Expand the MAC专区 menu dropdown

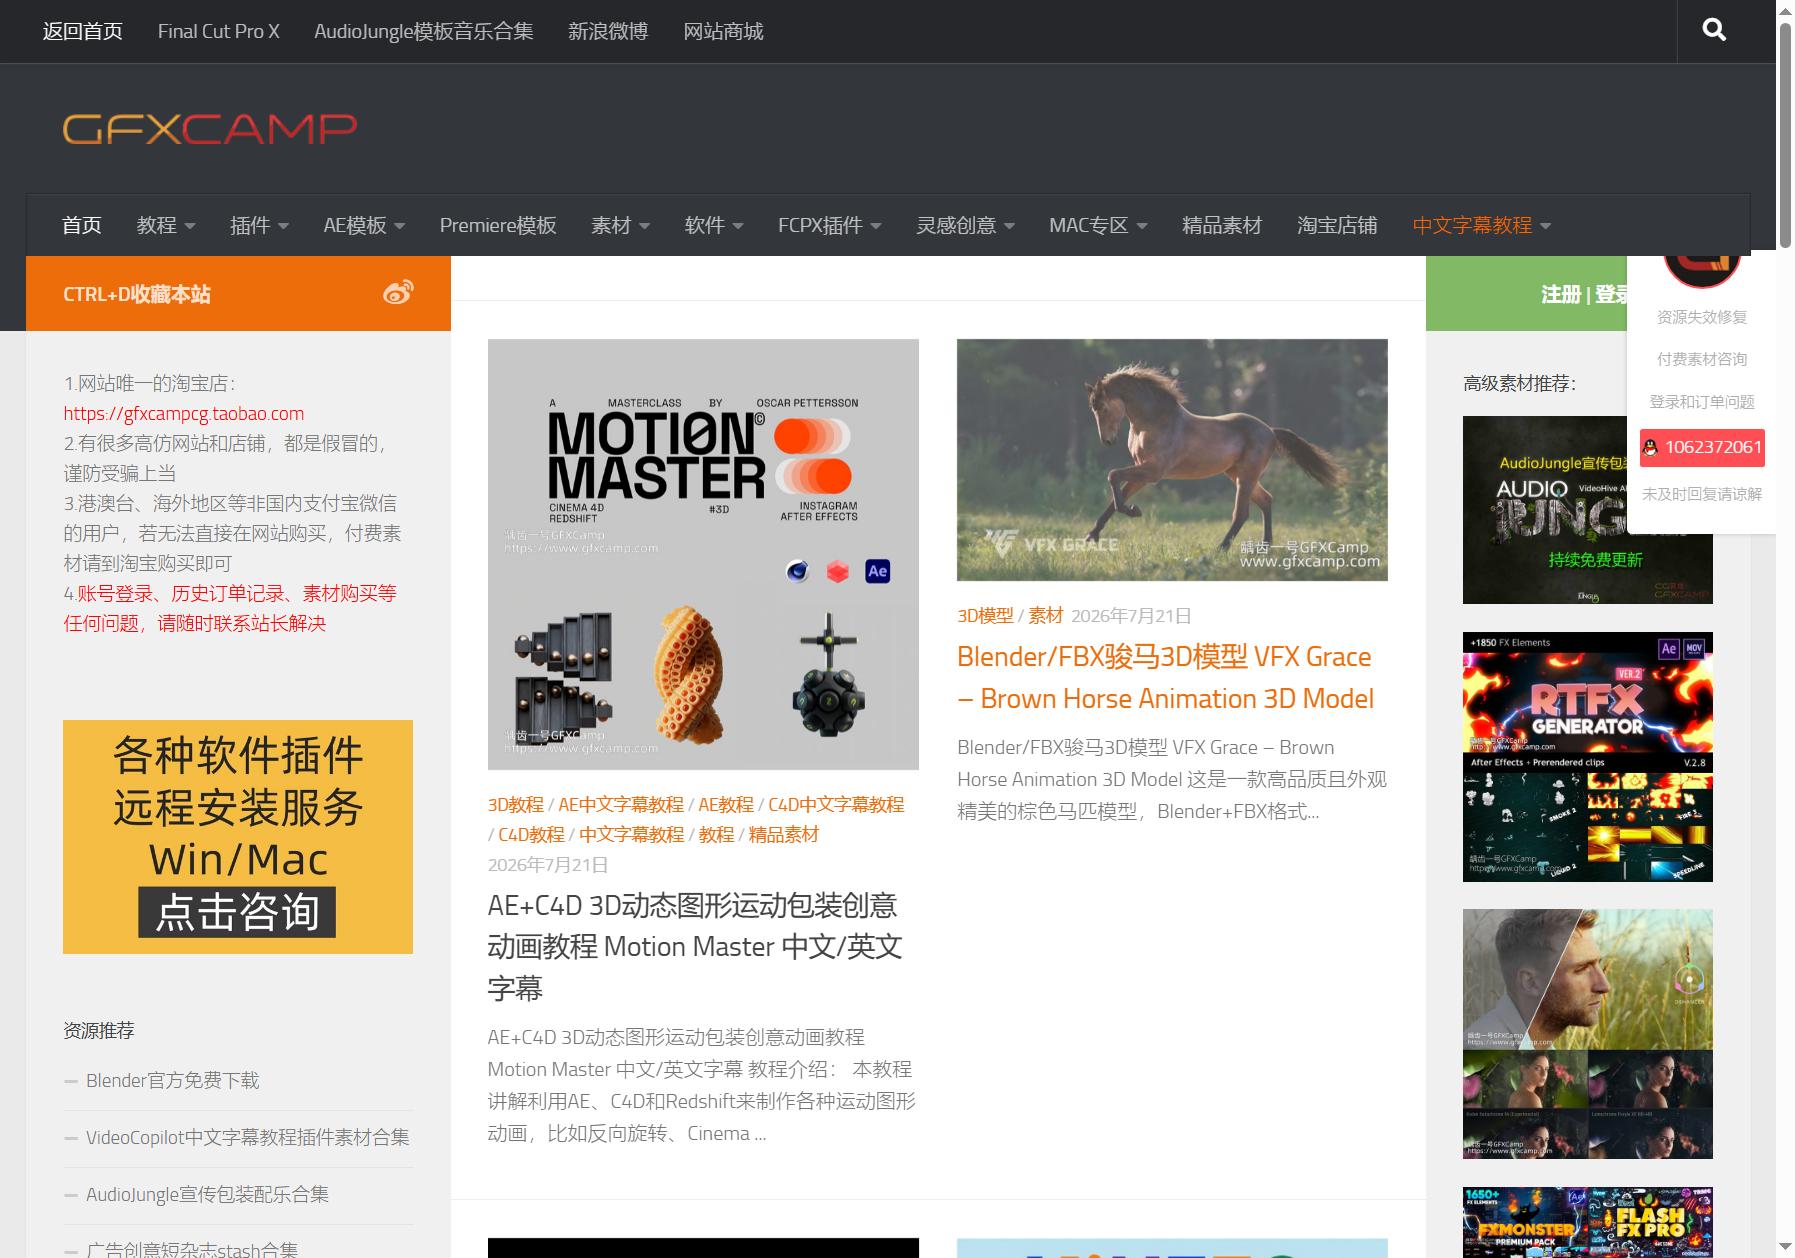pos(1098,225)
